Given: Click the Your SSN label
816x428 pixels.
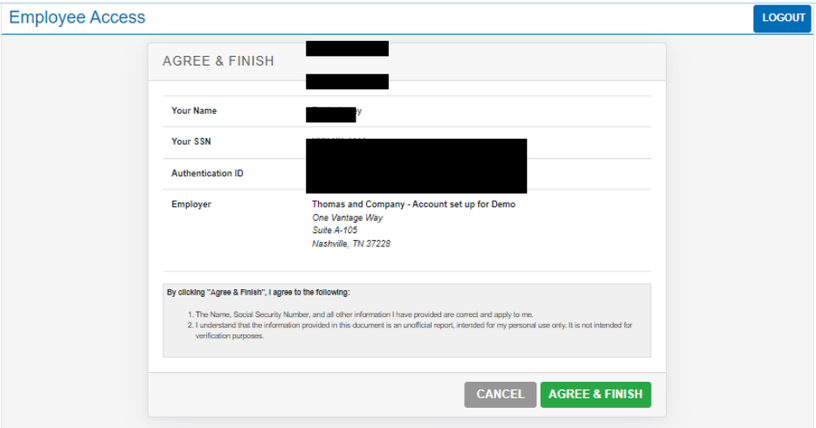Looking at the screenshot, I should pyautogui.click(x=191, y=142).
